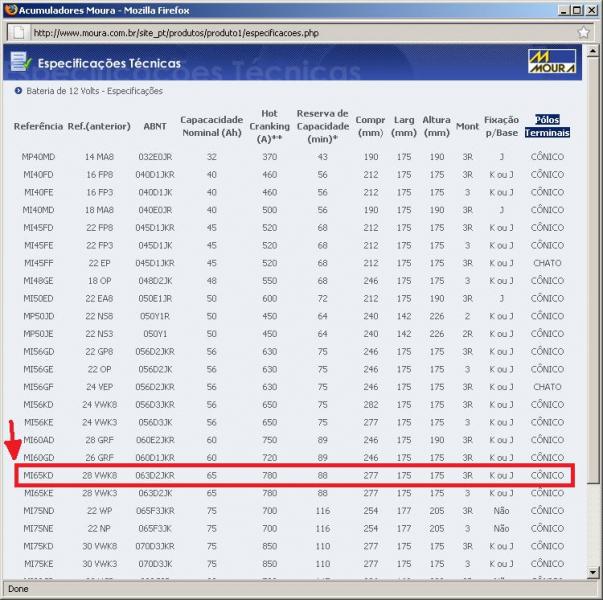Click the 24 VEP previous reference cell
Viewport: 603px width, 600px height.
pos(99,387)
